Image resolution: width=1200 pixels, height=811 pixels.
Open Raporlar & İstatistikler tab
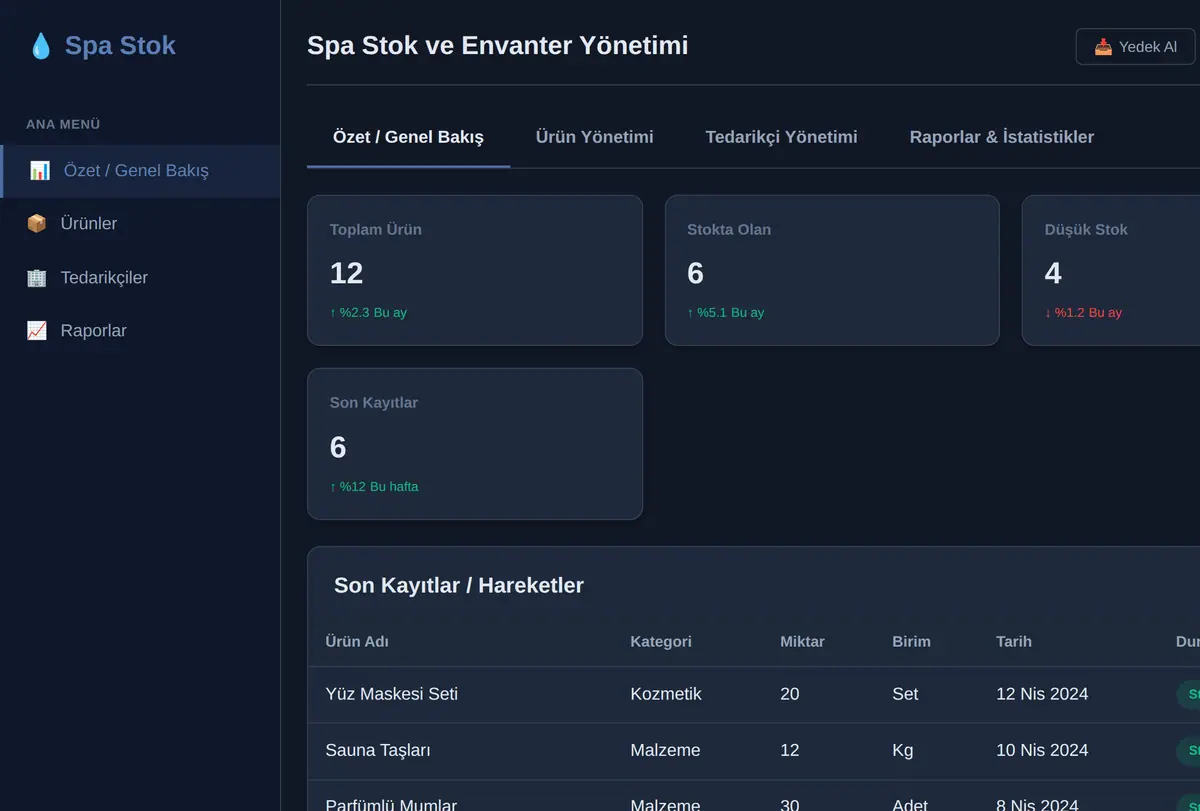tap(1001, 137)
